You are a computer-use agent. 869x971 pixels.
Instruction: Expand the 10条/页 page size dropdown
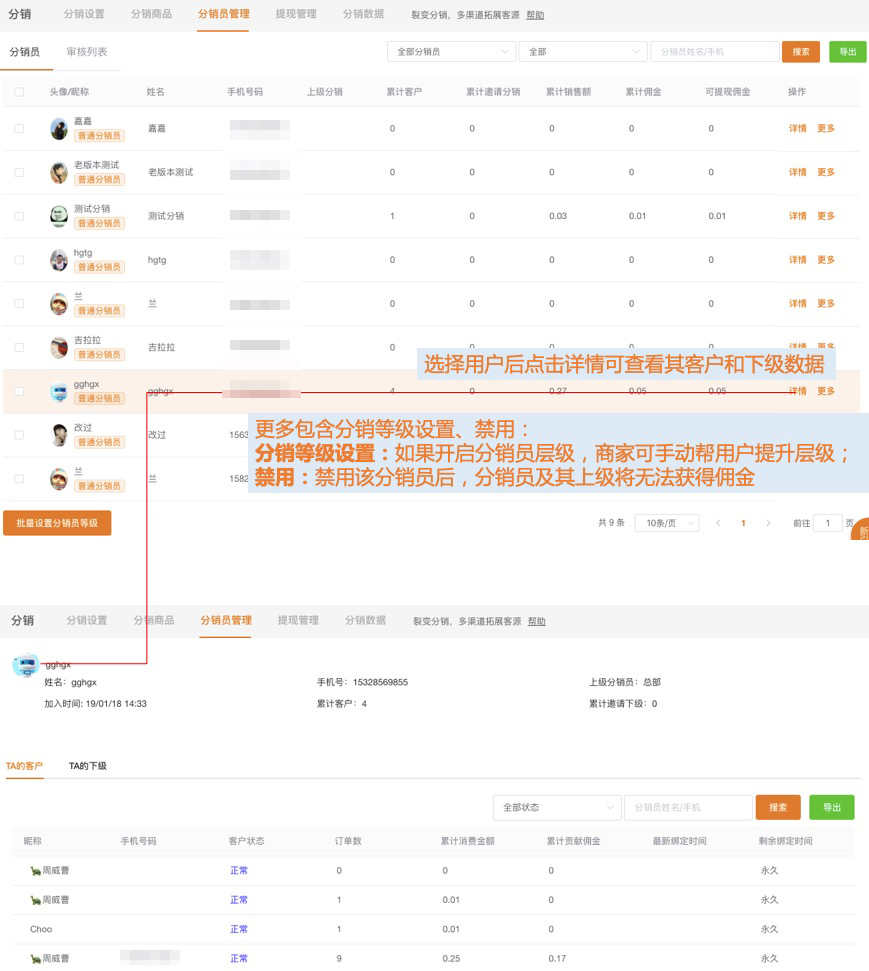tap(666, 523)
